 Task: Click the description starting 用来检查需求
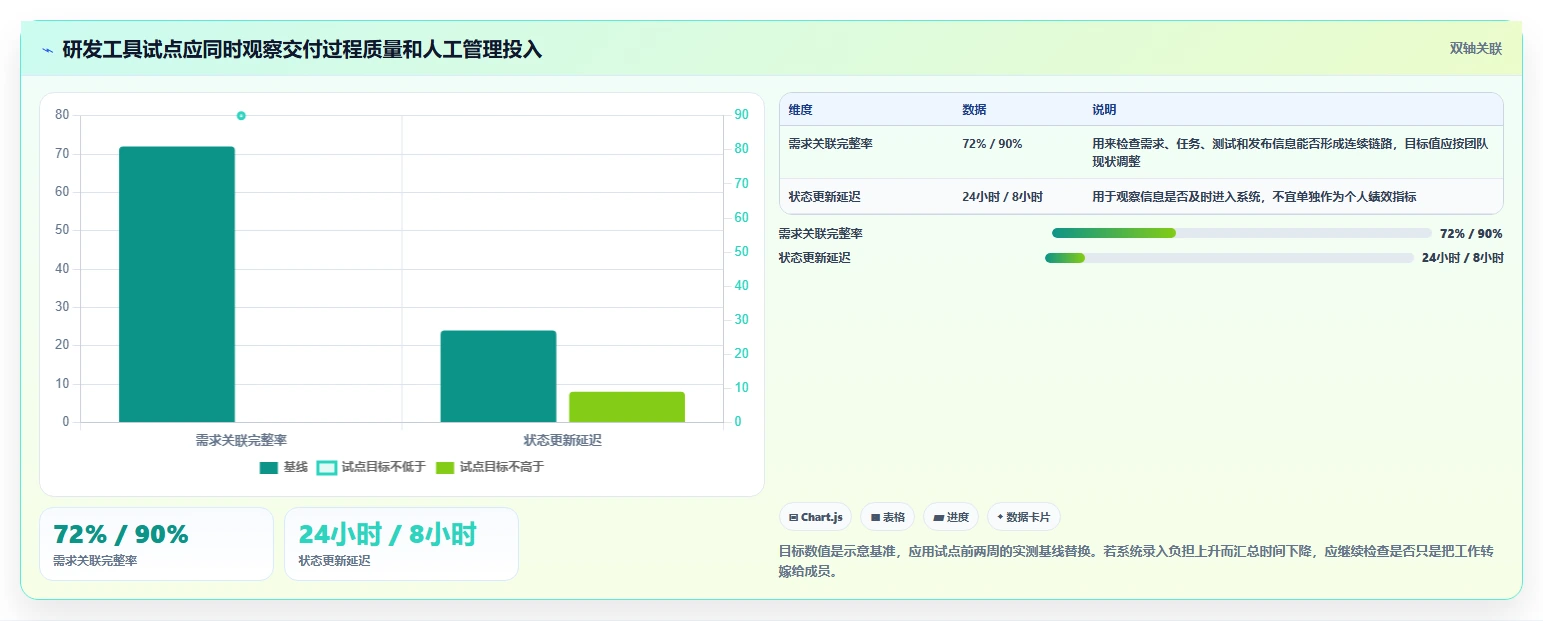(1292, 152)
